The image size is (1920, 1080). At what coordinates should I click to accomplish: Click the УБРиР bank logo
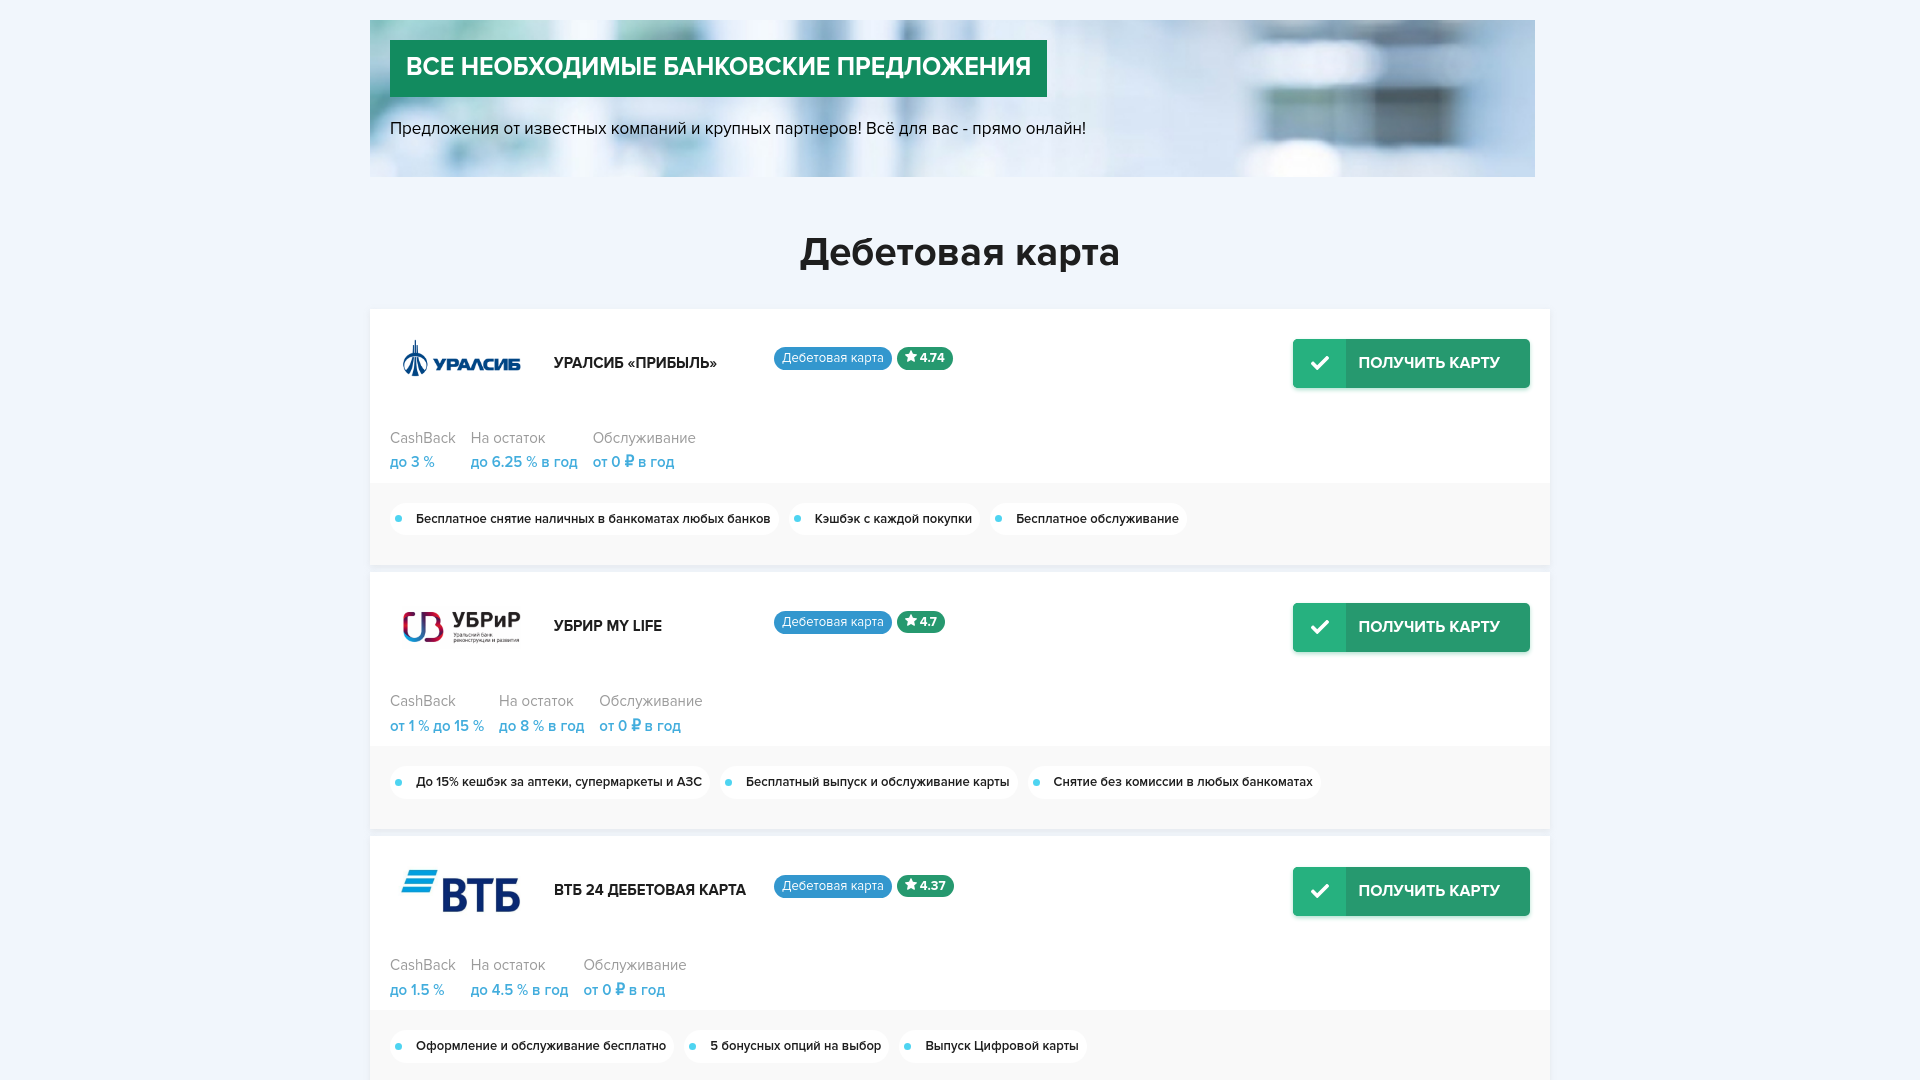point(461,627)
